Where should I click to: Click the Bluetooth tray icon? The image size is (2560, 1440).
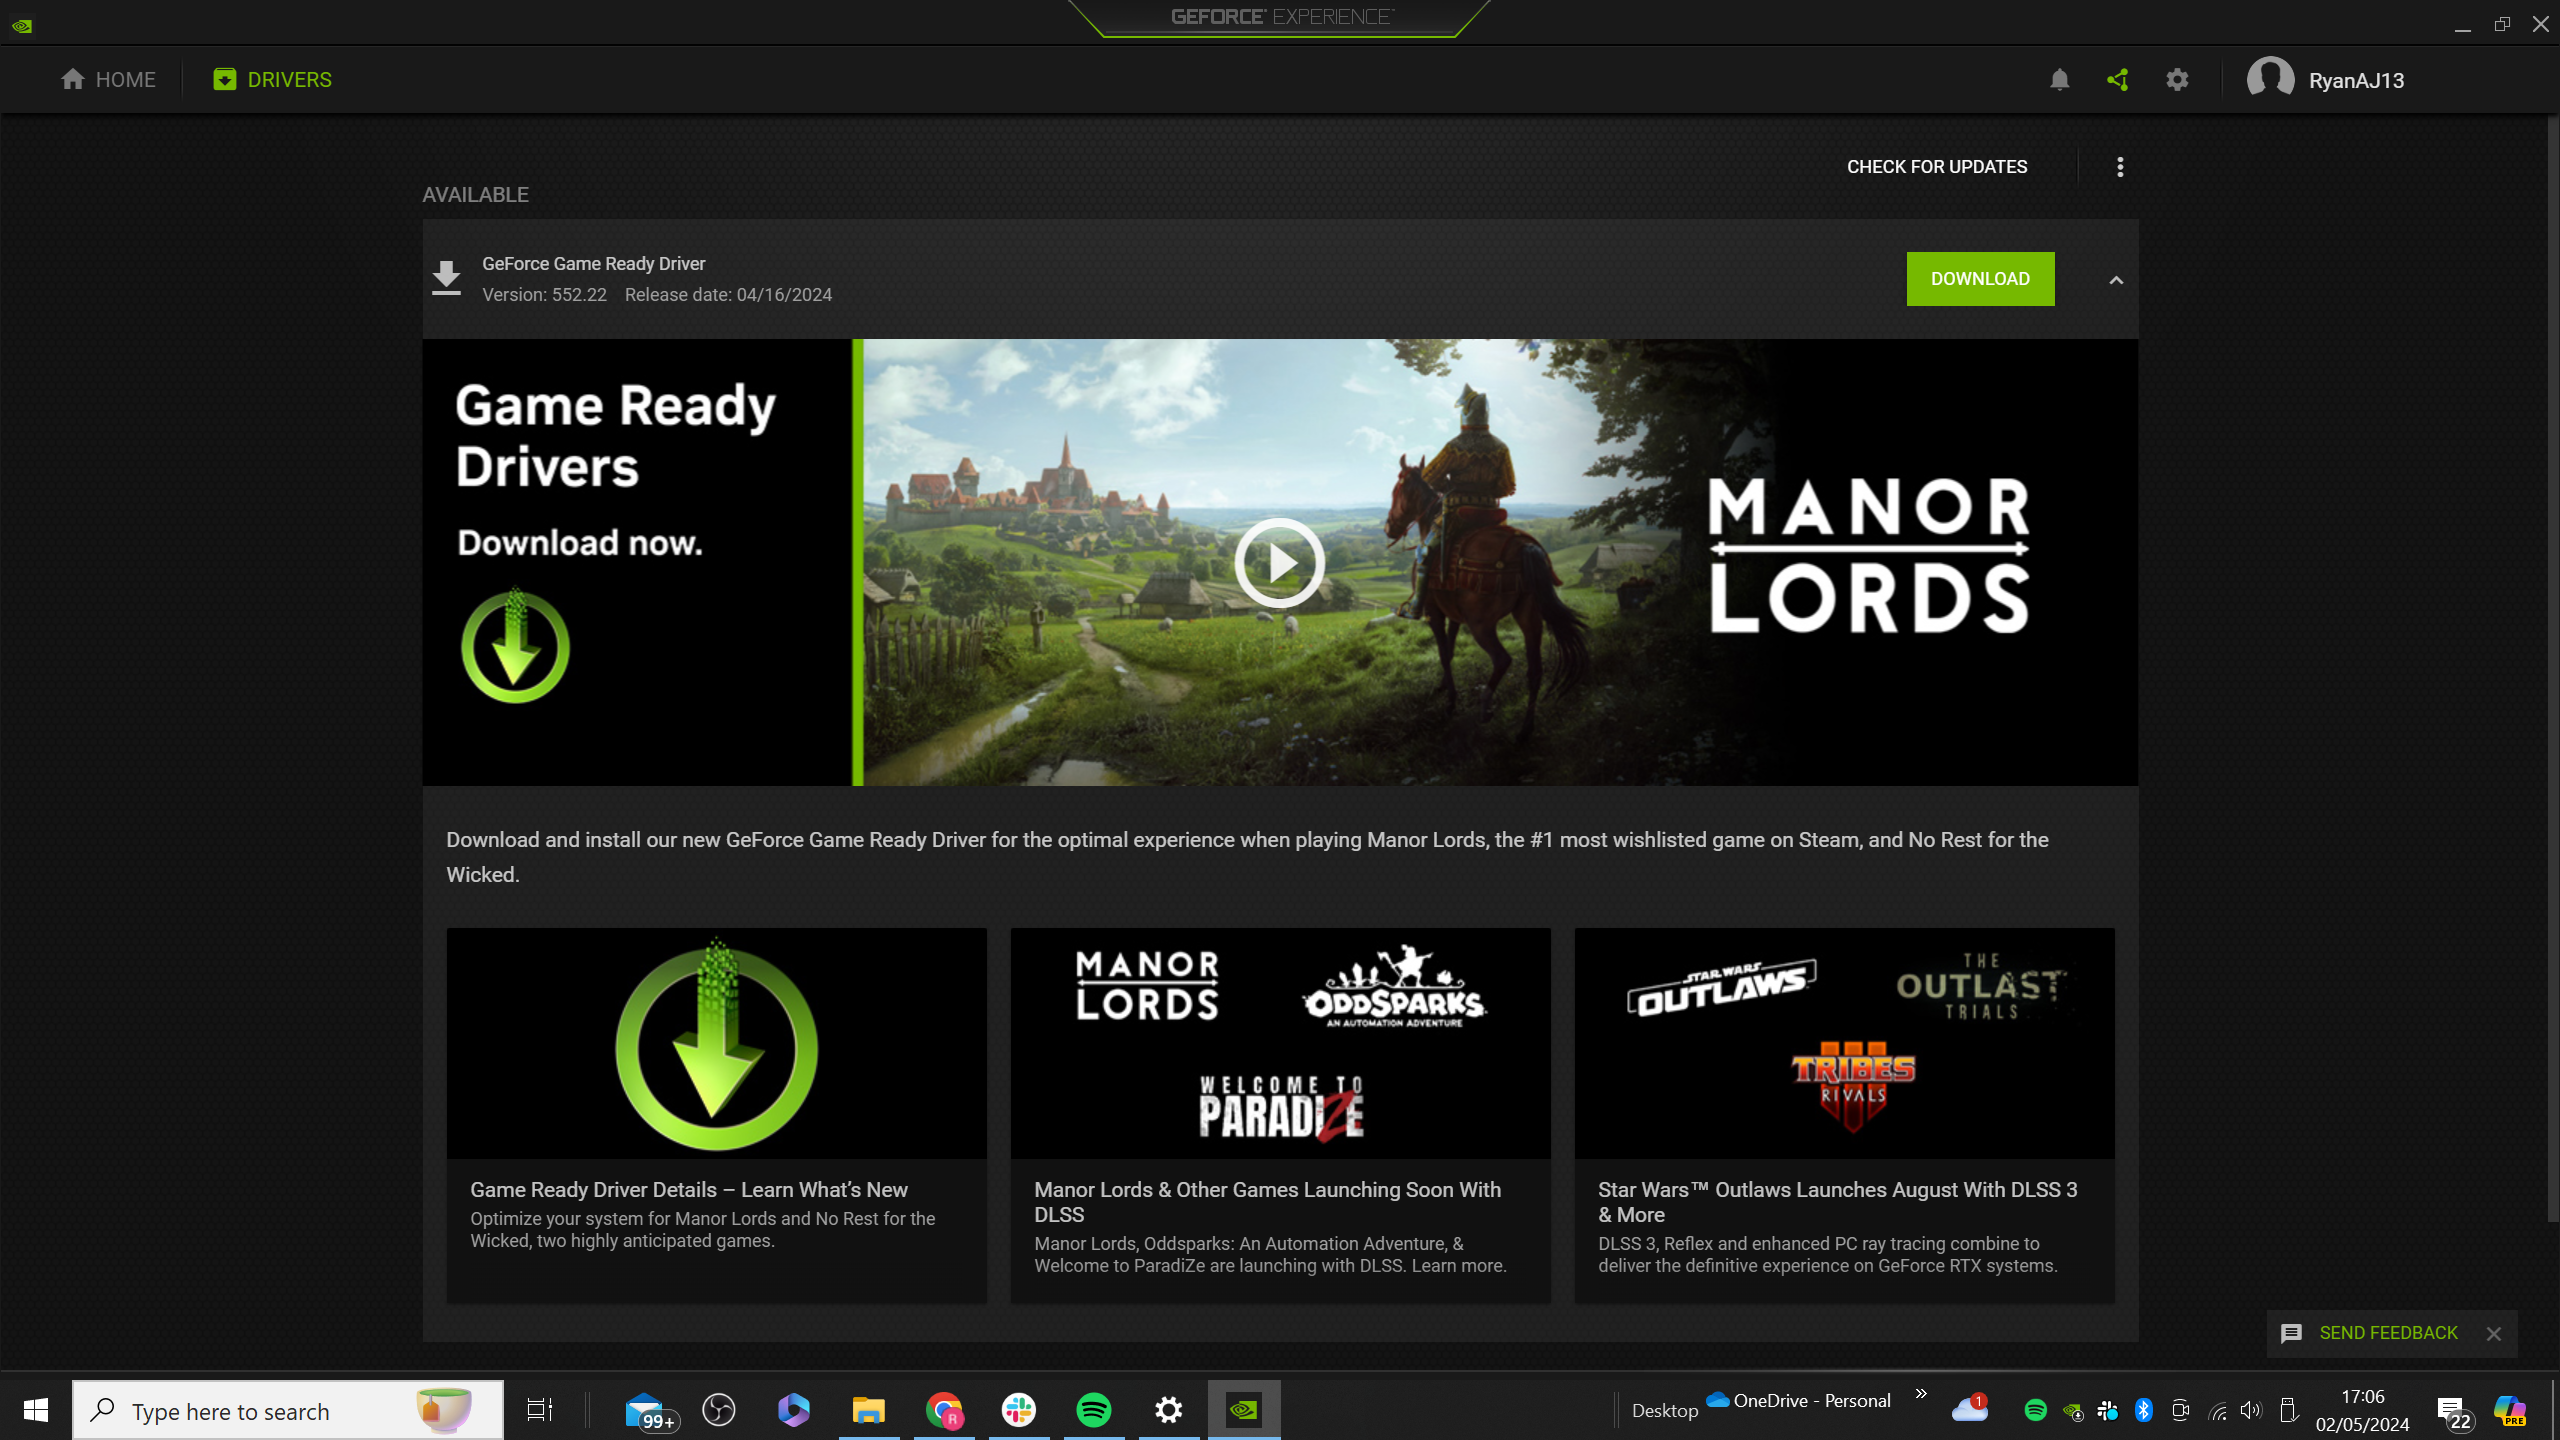click(x=2143, y=1410)
